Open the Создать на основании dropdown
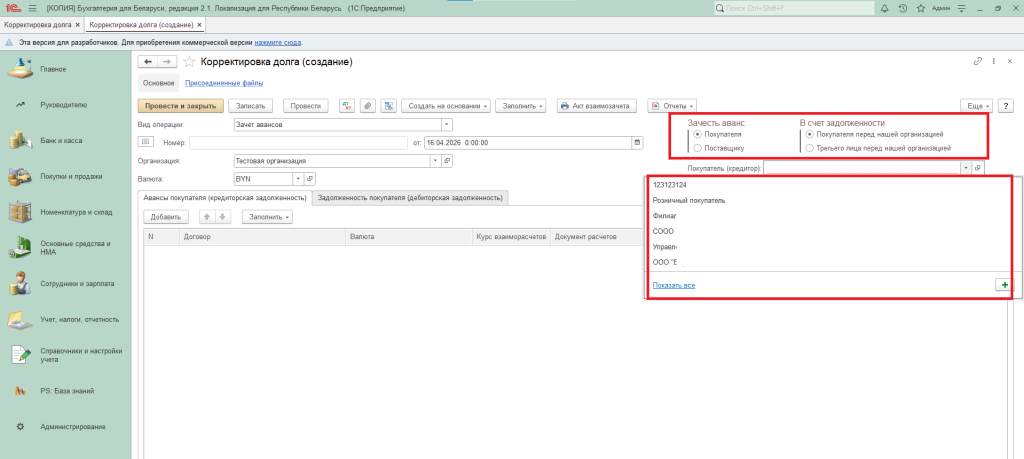Viewport: 1024px width, 459px height. click(447, 105)
